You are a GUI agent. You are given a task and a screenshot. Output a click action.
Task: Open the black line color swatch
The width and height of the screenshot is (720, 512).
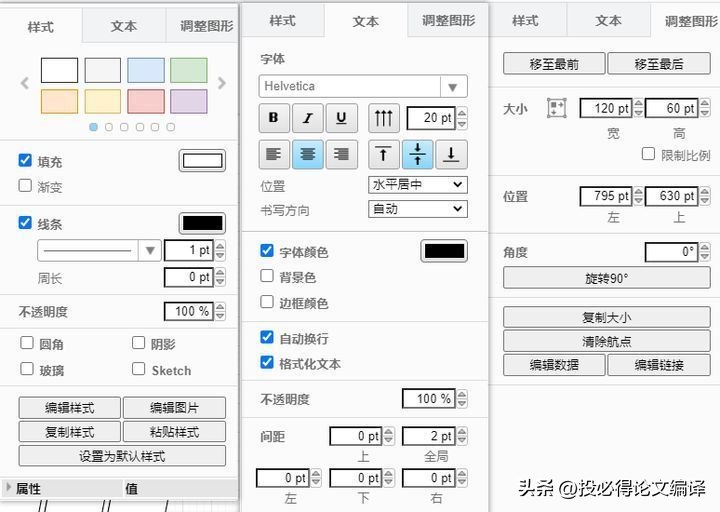click(x=202, y=223)
